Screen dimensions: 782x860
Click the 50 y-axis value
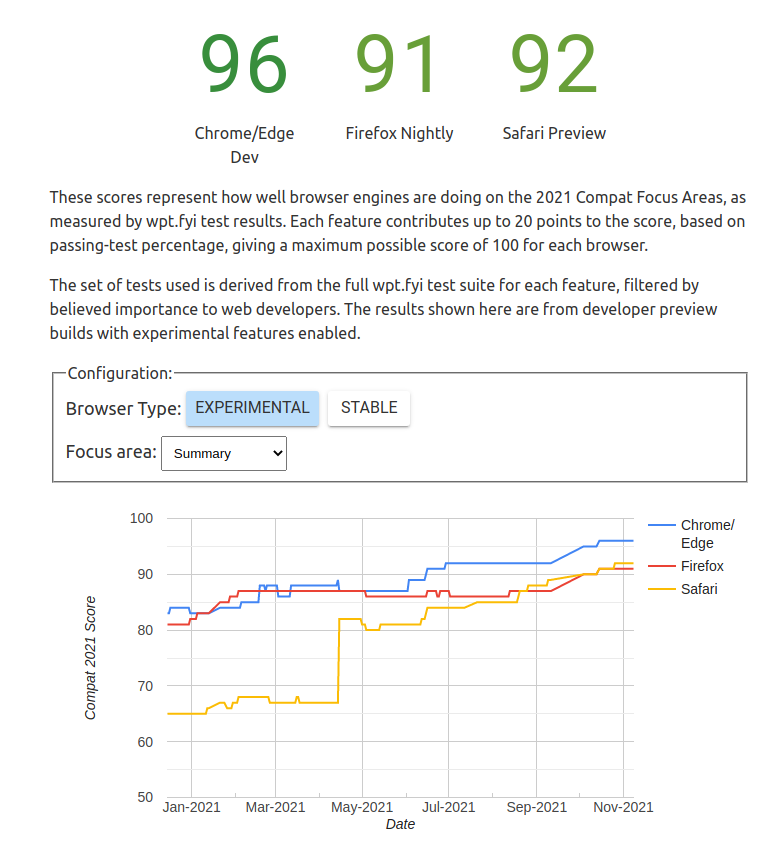pos(145,797)
